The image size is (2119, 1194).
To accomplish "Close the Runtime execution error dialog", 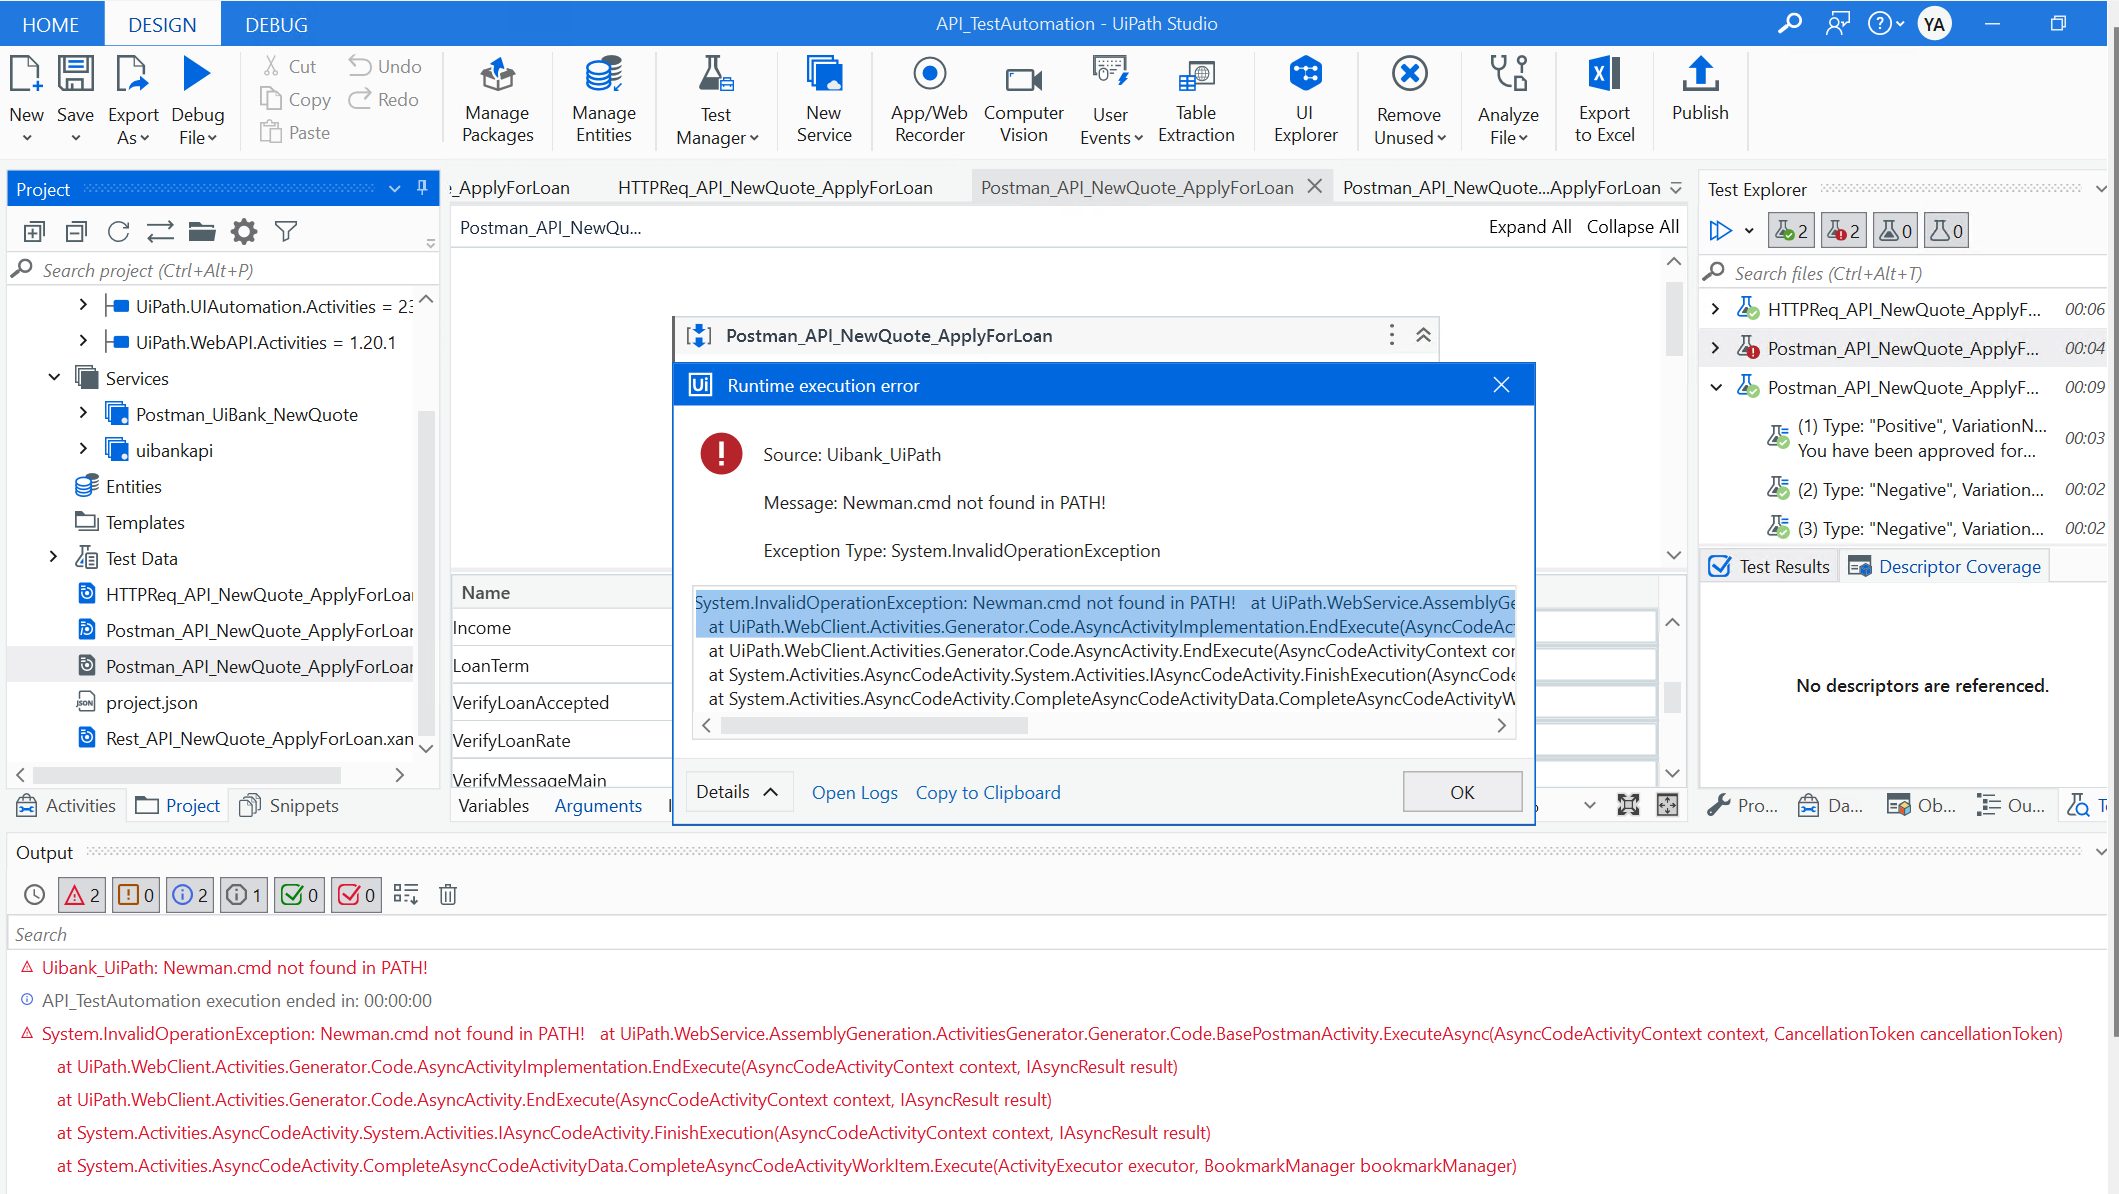I will coord(1501,385).
